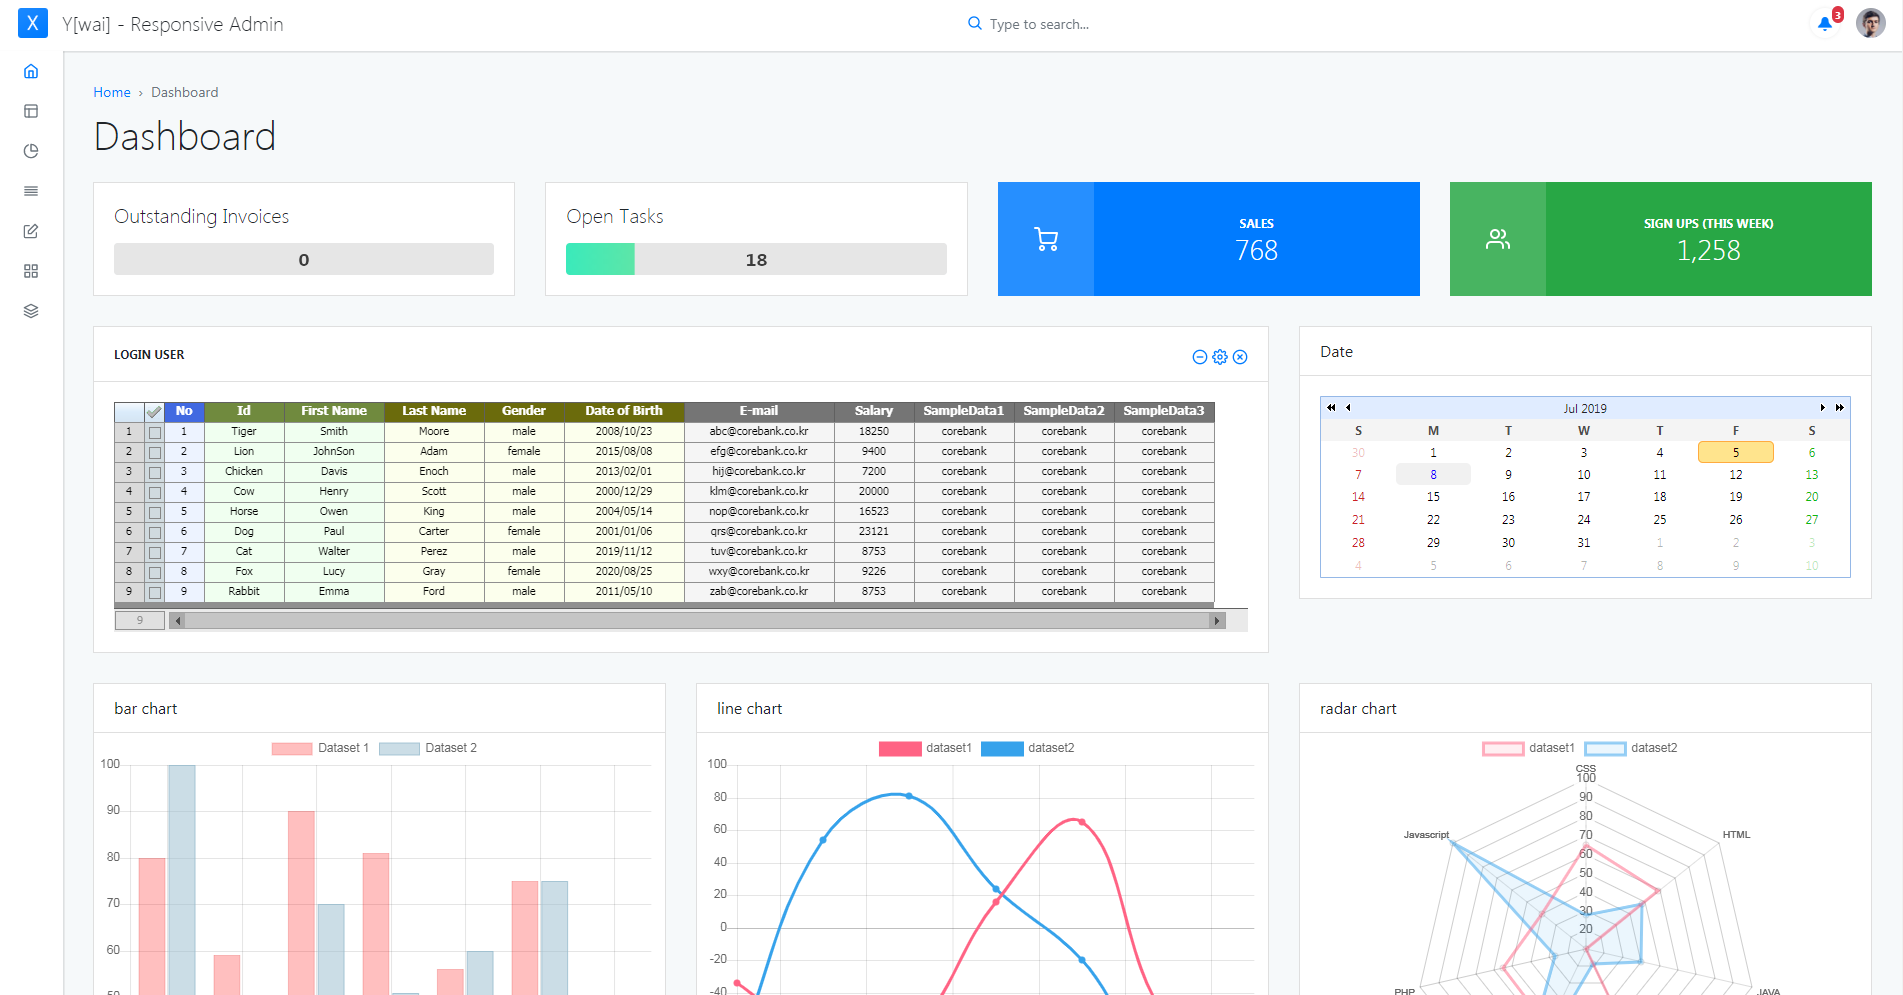Go to next month in calendar
This screenshot has width=1903, height=995.
(x=1823, y=408)
